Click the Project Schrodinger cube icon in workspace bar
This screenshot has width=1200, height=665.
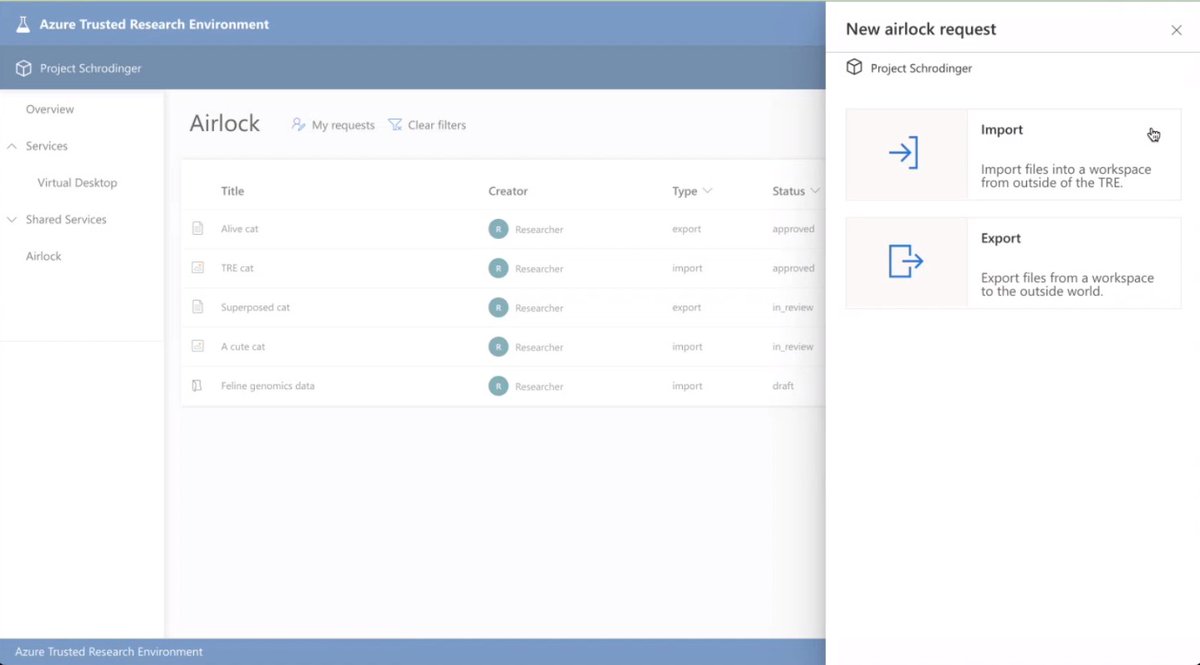point(23,69)
